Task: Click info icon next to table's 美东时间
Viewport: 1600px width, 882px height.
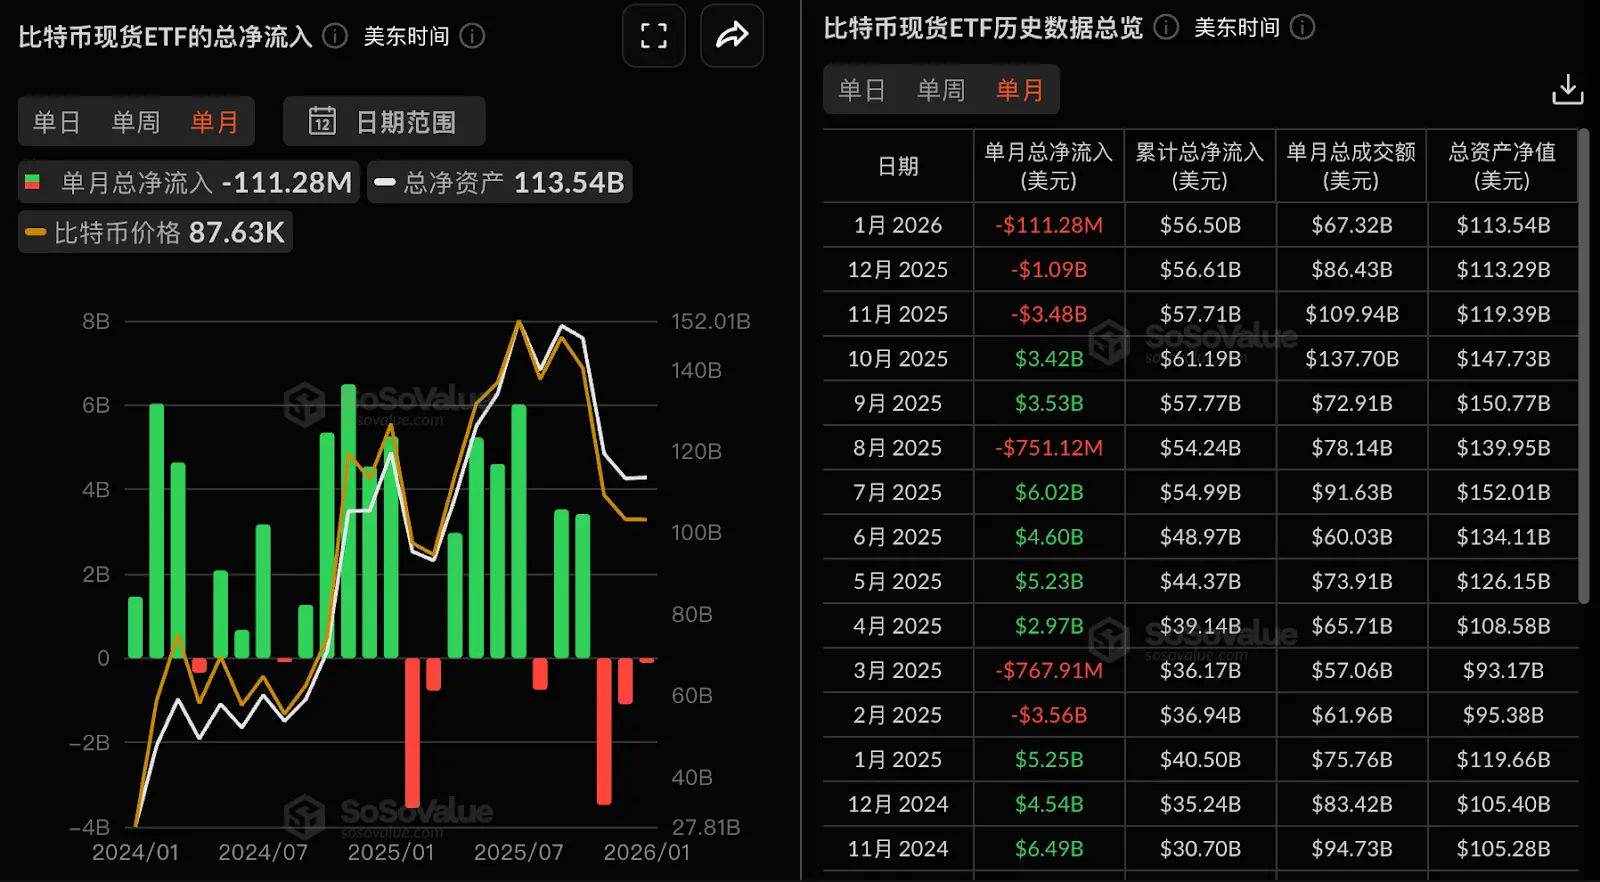Action: pyautogui.click(x=1302, y=27)
